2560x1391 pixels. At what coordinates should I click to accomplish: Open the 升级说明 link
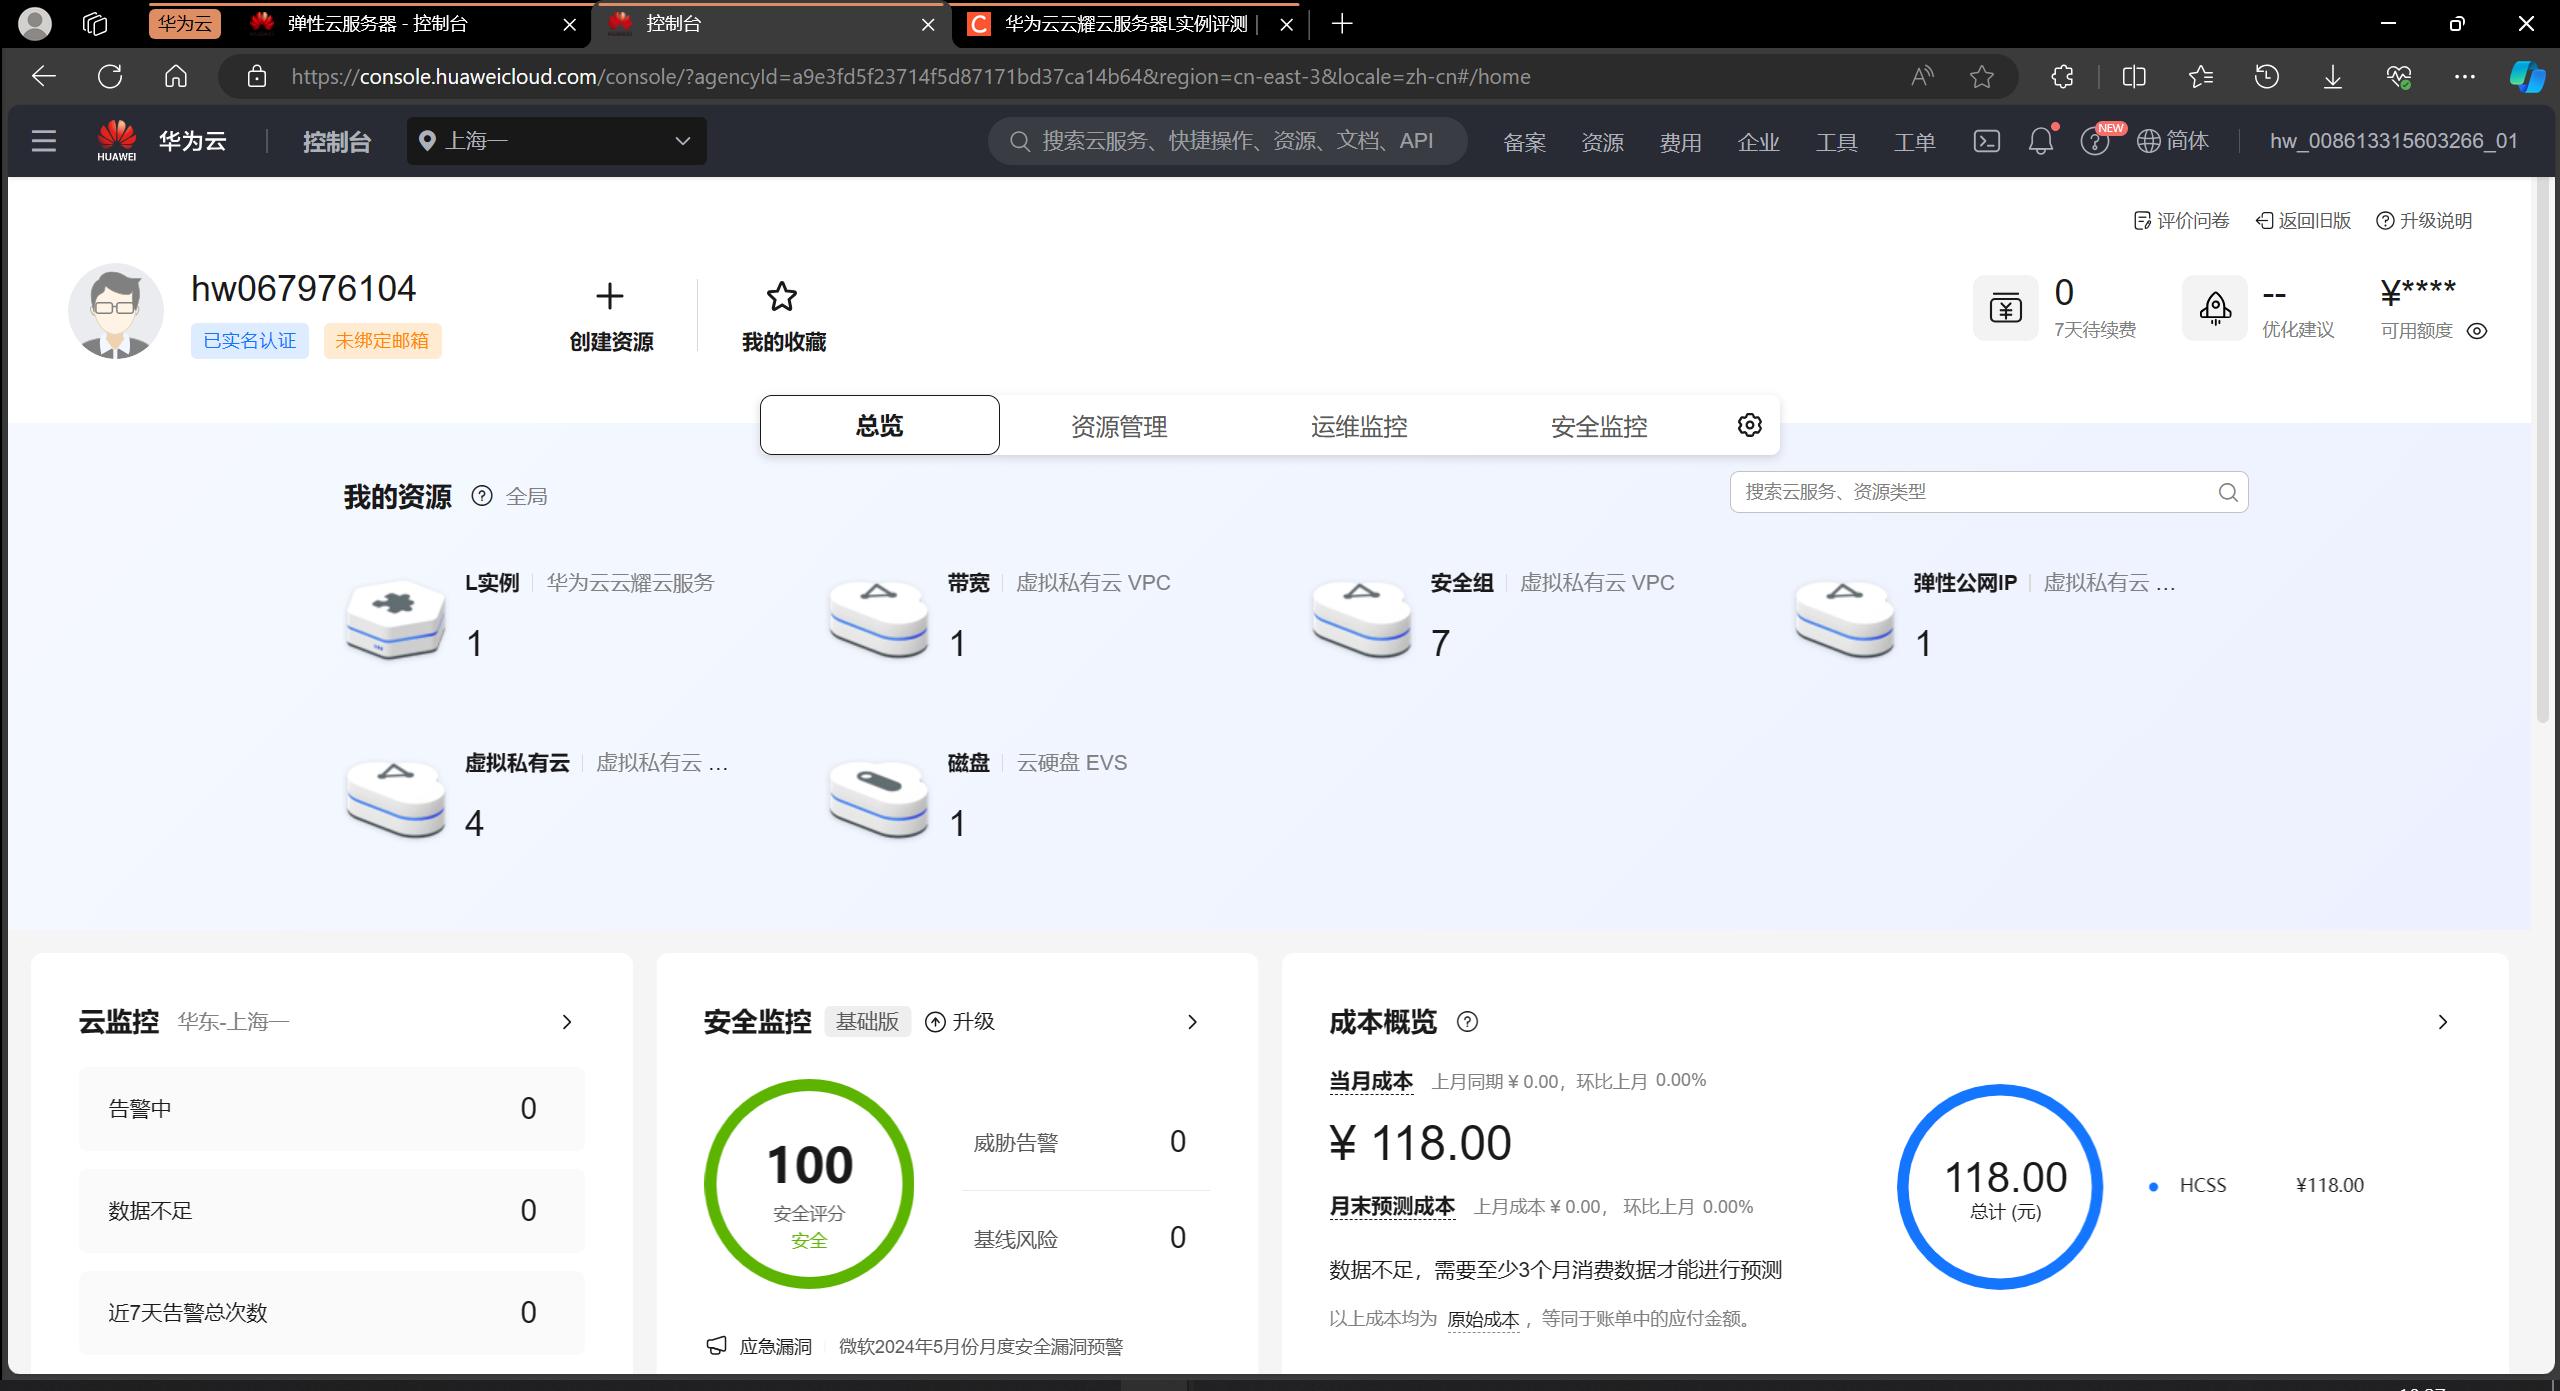pyautogui.click(x=2424, y=220)
